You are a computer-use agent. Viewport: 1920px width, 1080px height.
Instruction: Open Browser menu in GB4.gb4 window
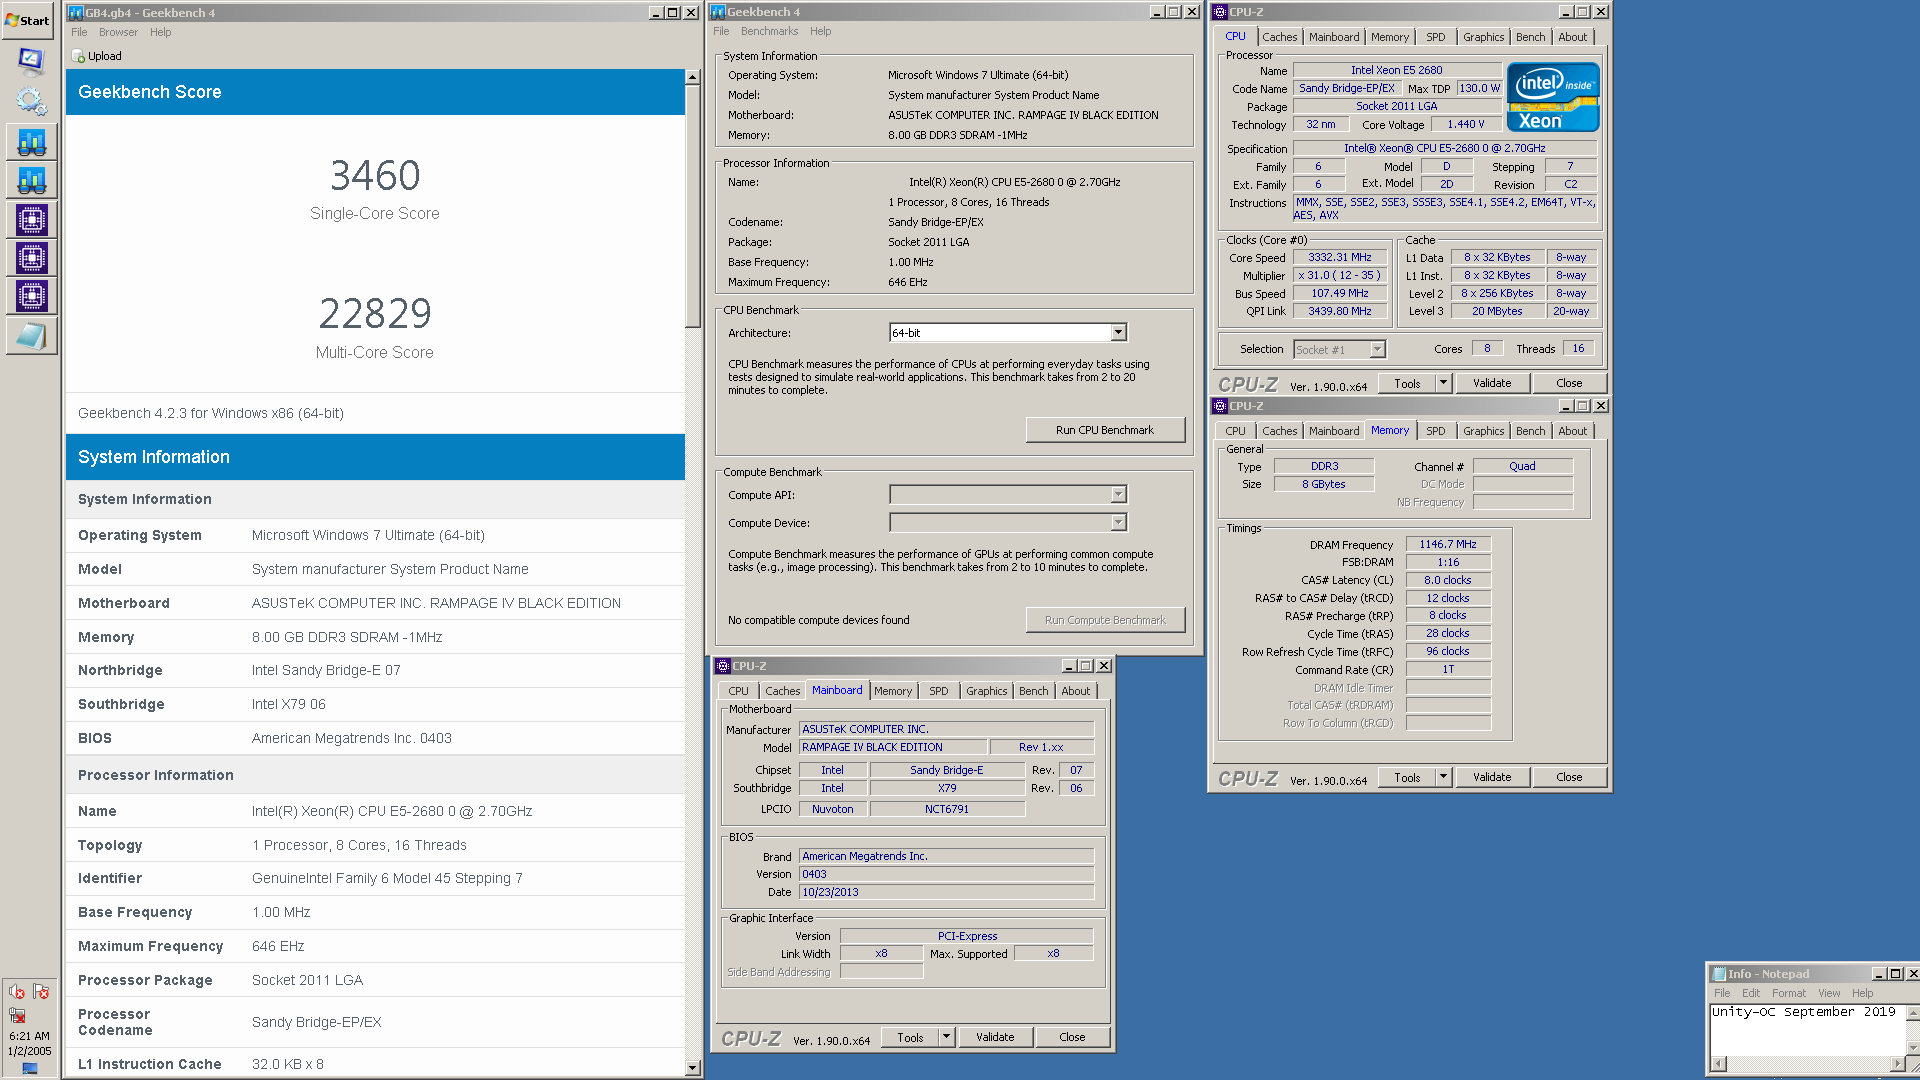pos(118,32)
